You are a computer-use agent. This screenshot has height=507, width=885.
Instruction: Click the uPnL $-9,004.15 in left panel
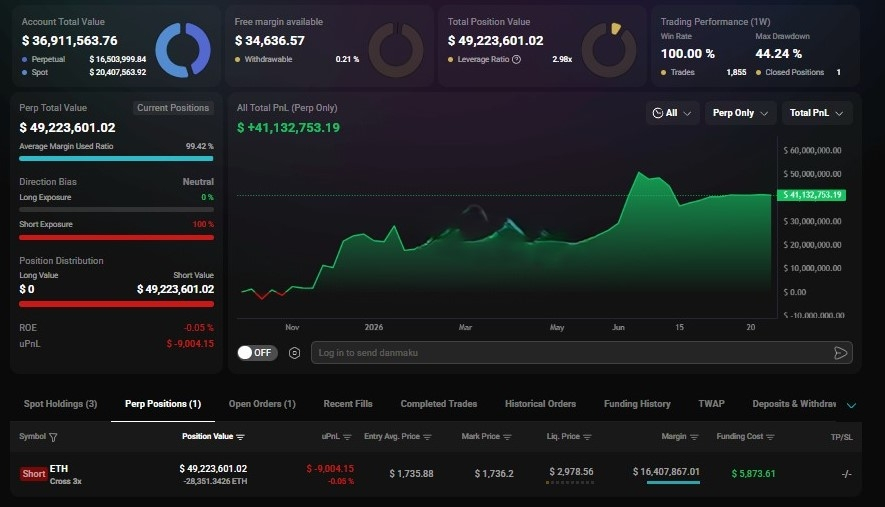click(190, 344)
